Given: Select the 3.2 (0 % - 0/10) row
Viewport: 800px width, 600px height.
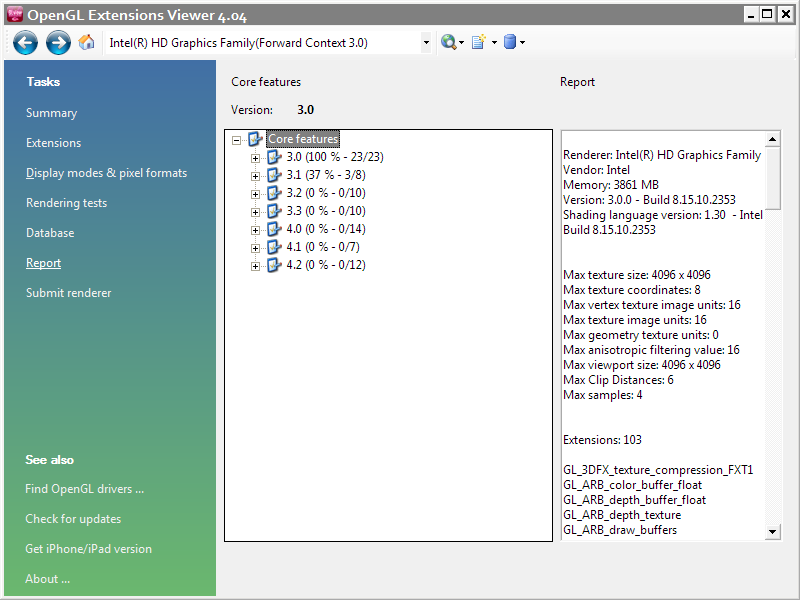Looking at the screenshot, I should [x=326, y=193].
